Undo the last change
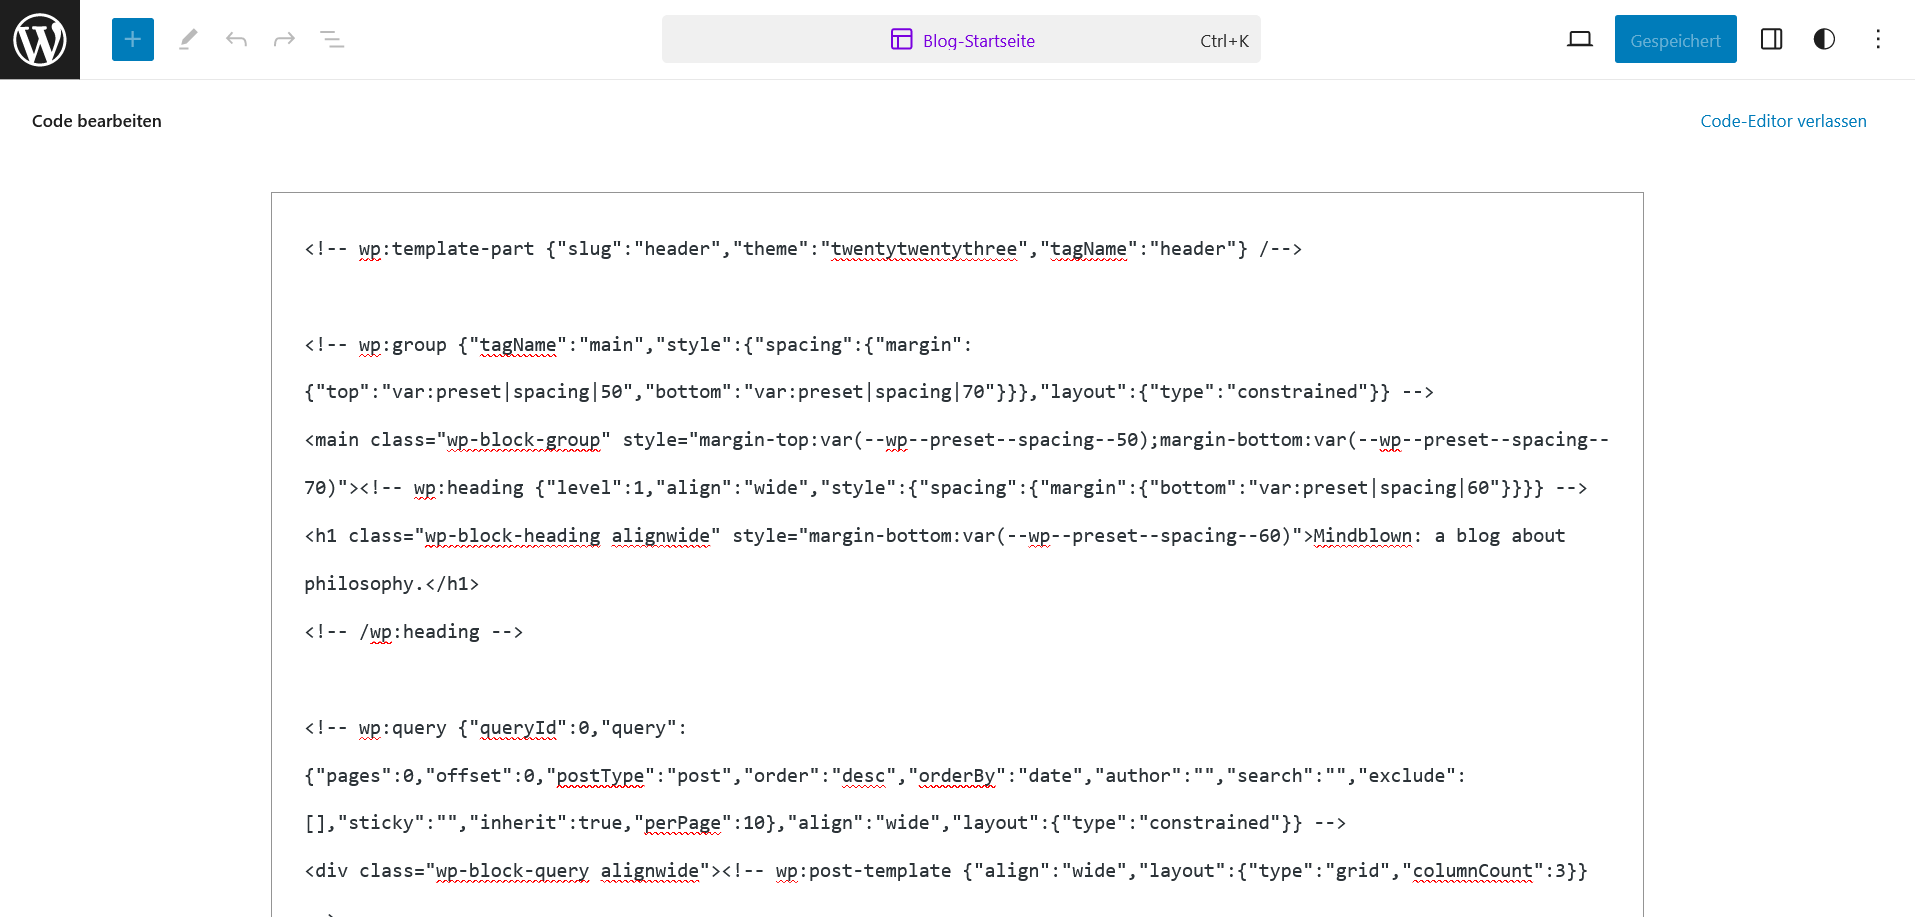Screen dimensions: 1920x918 pos(236,40)
